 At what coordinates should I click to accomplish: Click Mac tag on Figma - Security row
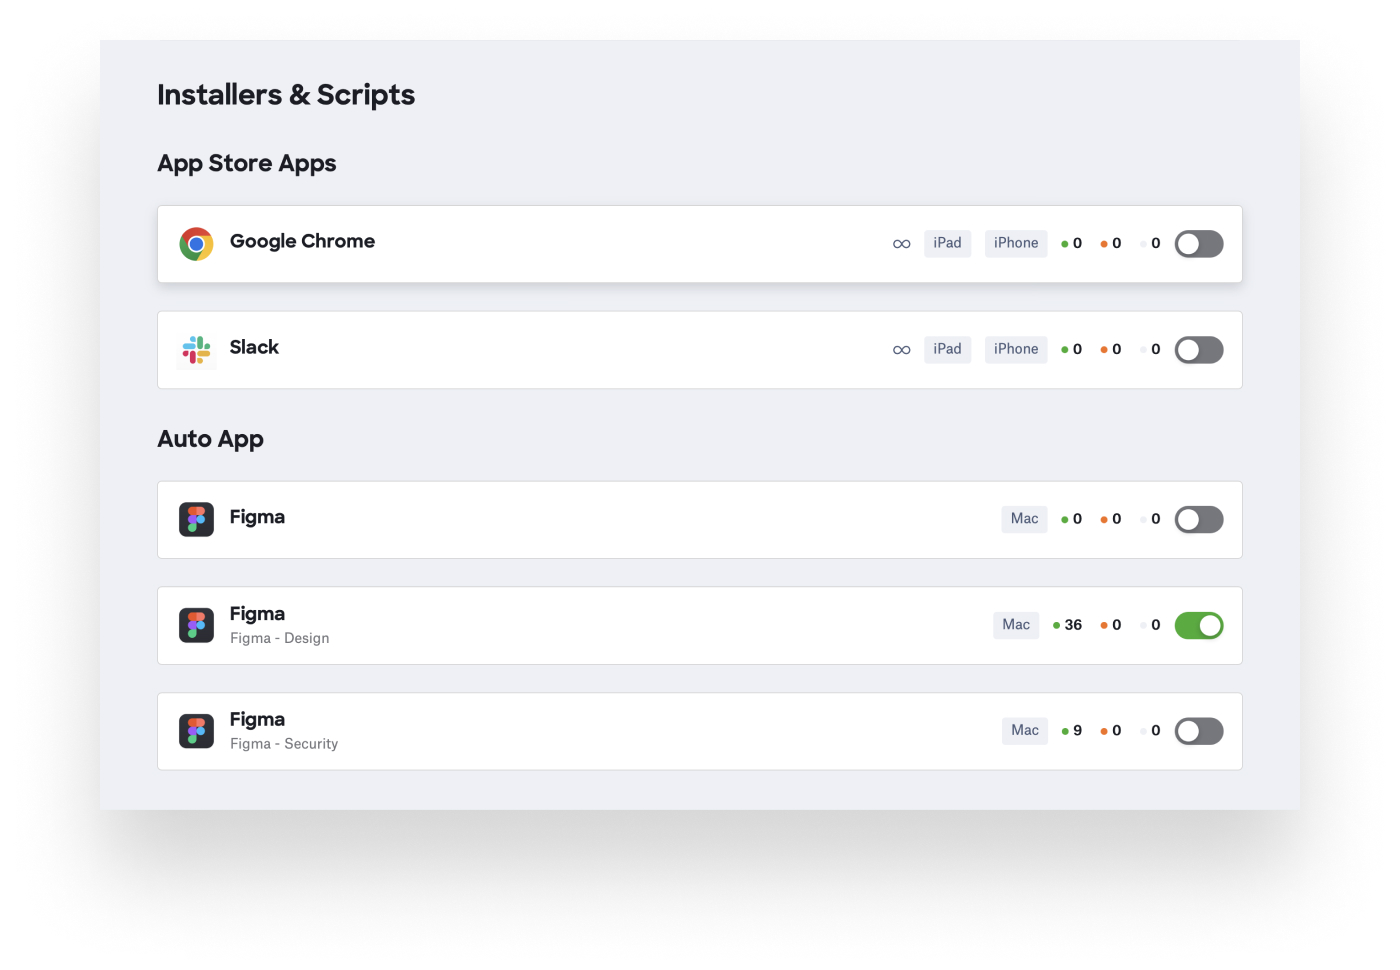point(1024,731)
